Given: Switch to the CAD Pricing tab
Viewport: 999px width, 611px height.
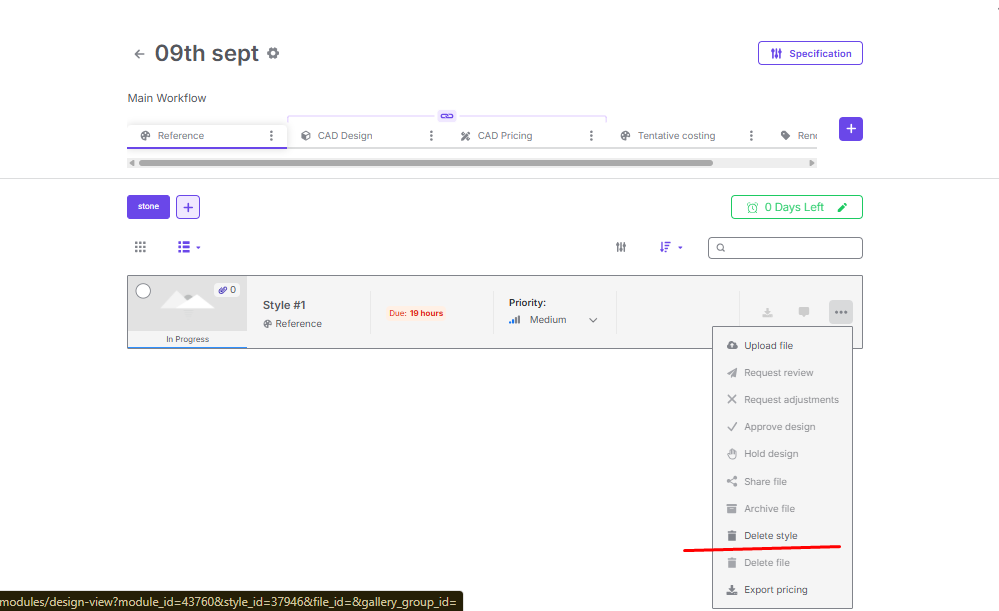Looking at the screenshot, I should (x=505, y=136).
